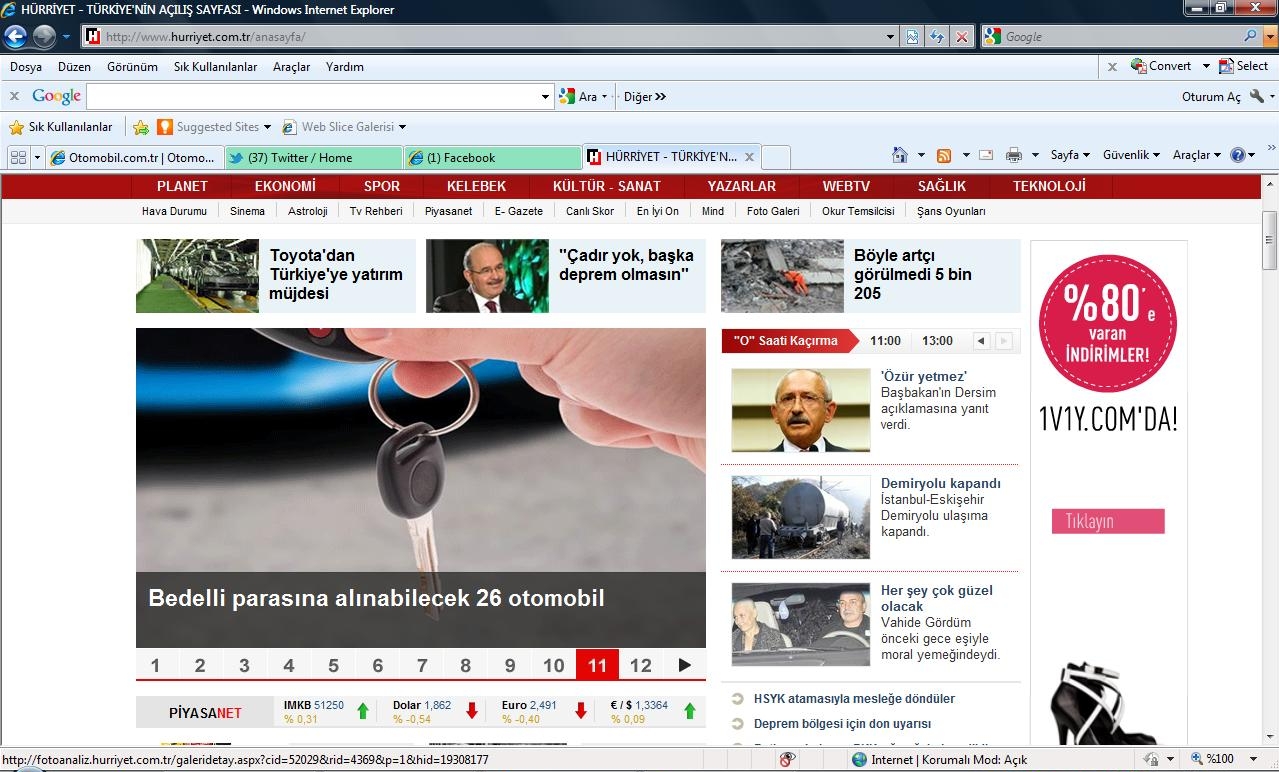Switch to the Facebook tab
Screen dimensions: 1279x772
point(493,157)
